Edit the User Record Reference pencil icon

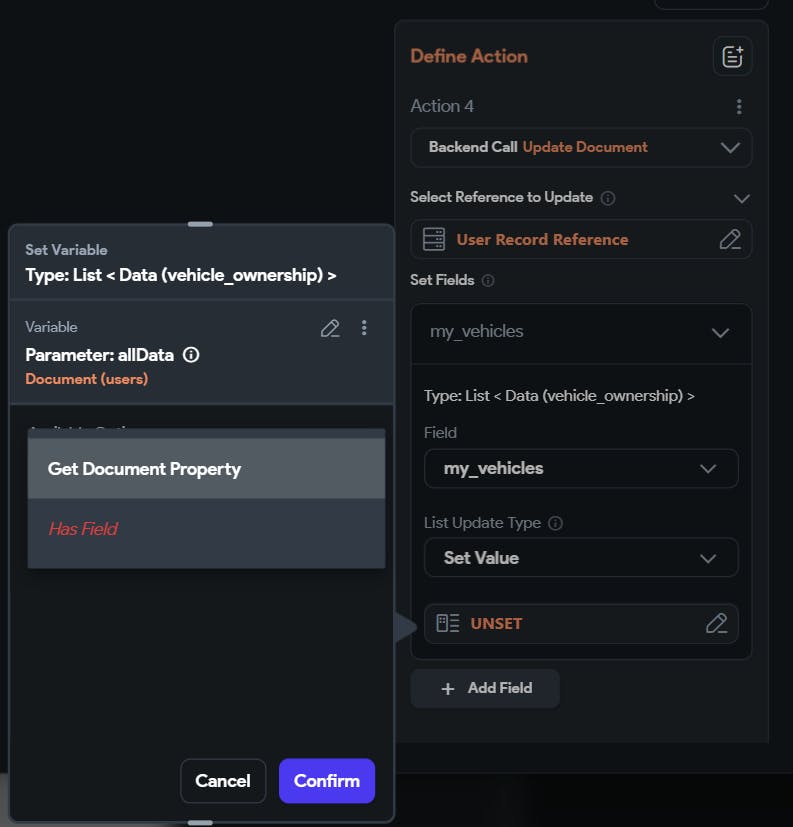coord(730,239)
